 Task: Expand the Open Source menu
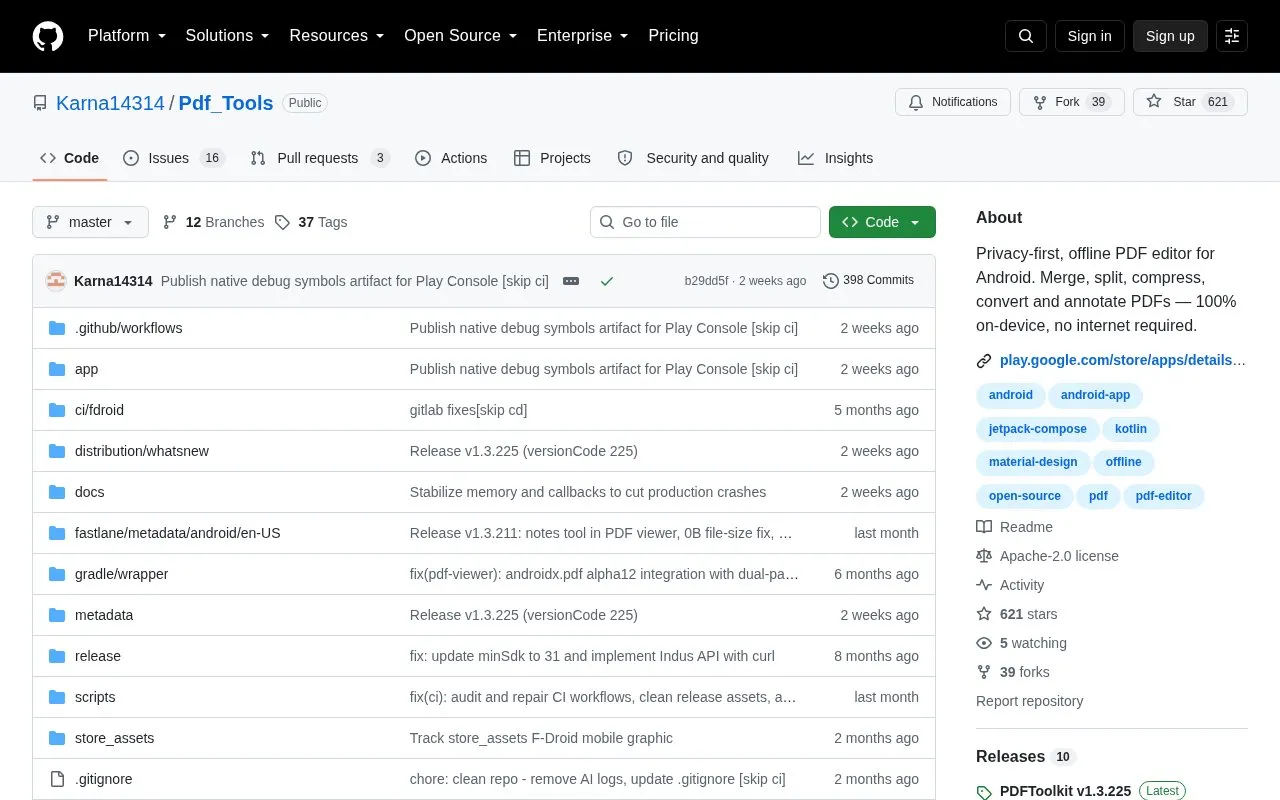point(460,36)
